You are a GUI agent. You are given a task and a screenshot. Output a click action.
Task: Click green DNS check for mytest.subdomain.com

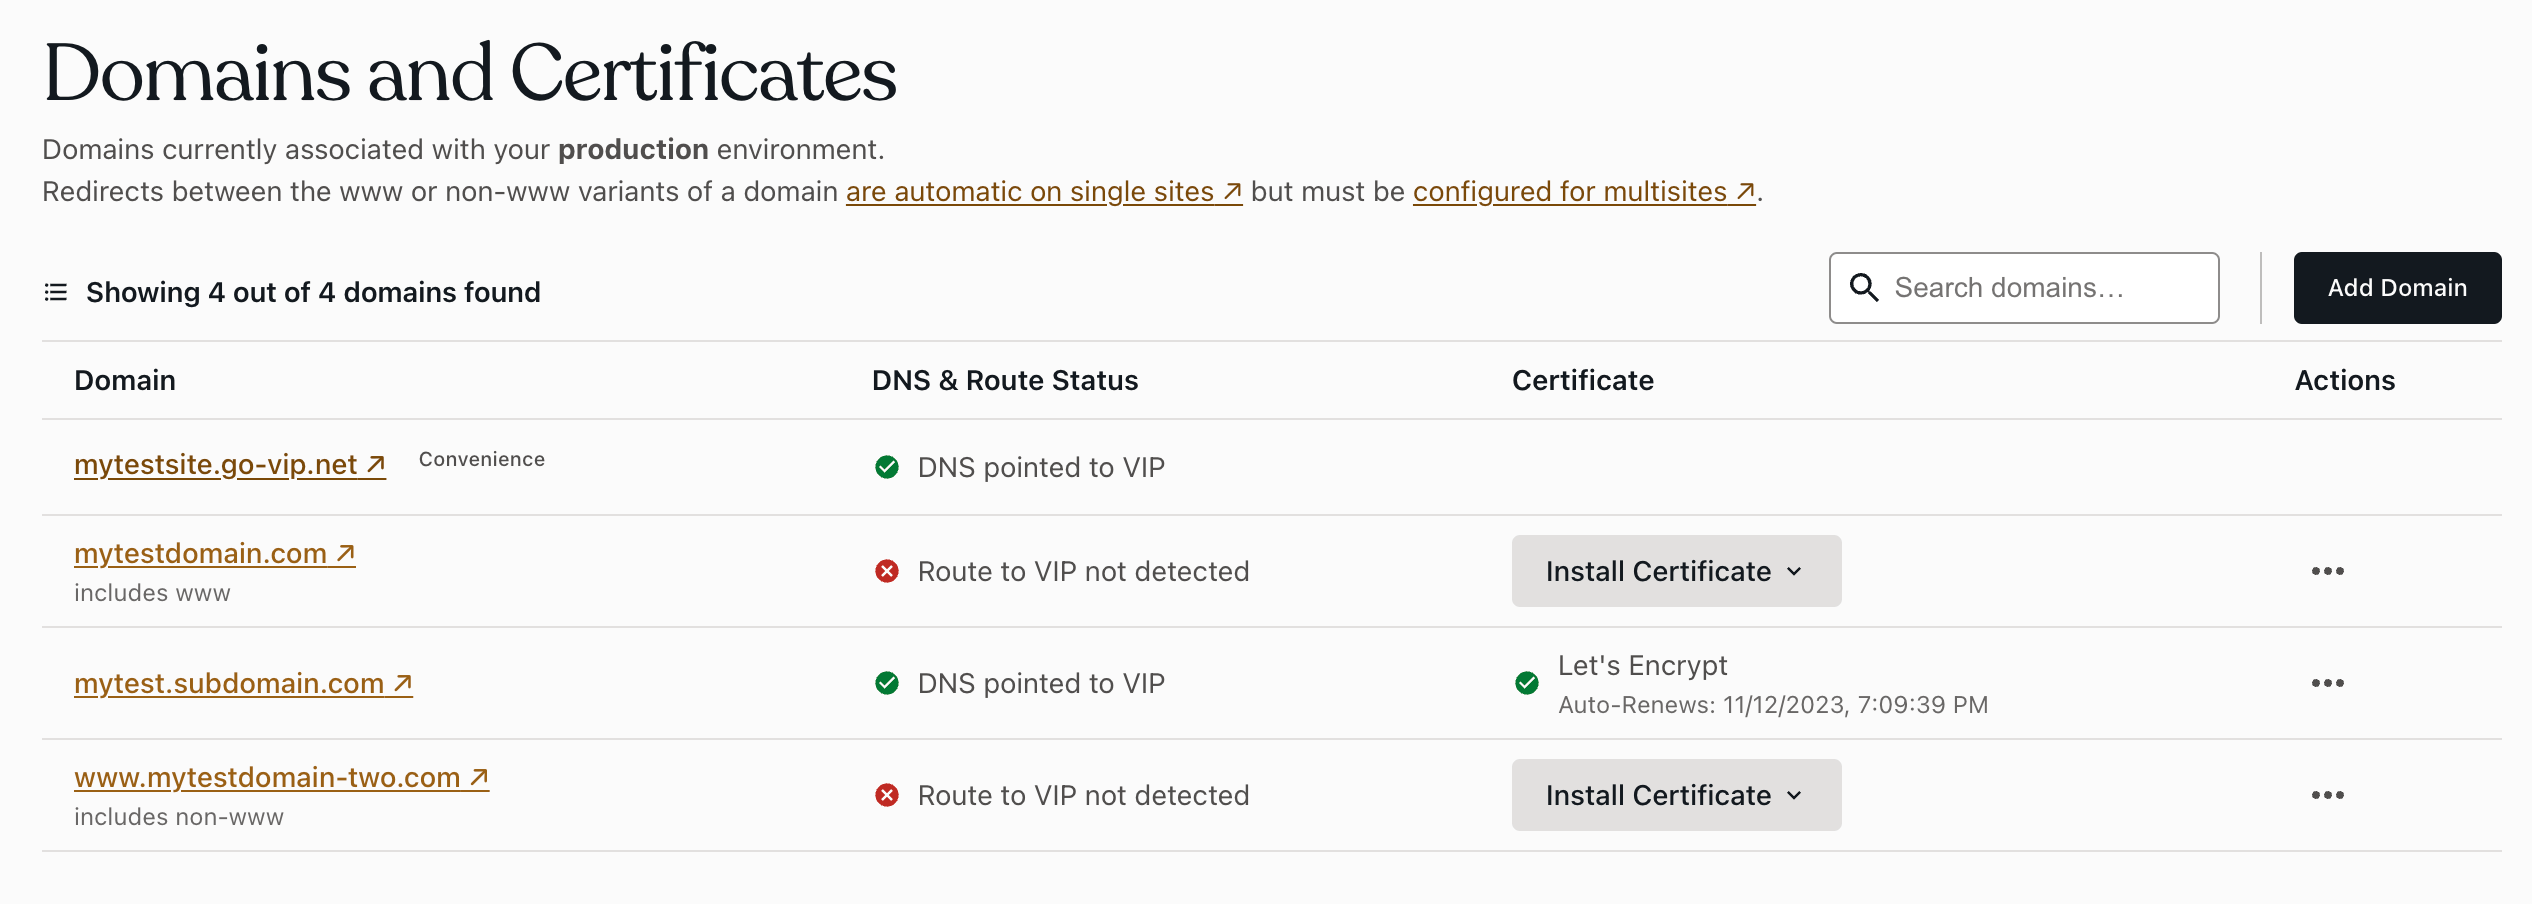tap(886, 683)
